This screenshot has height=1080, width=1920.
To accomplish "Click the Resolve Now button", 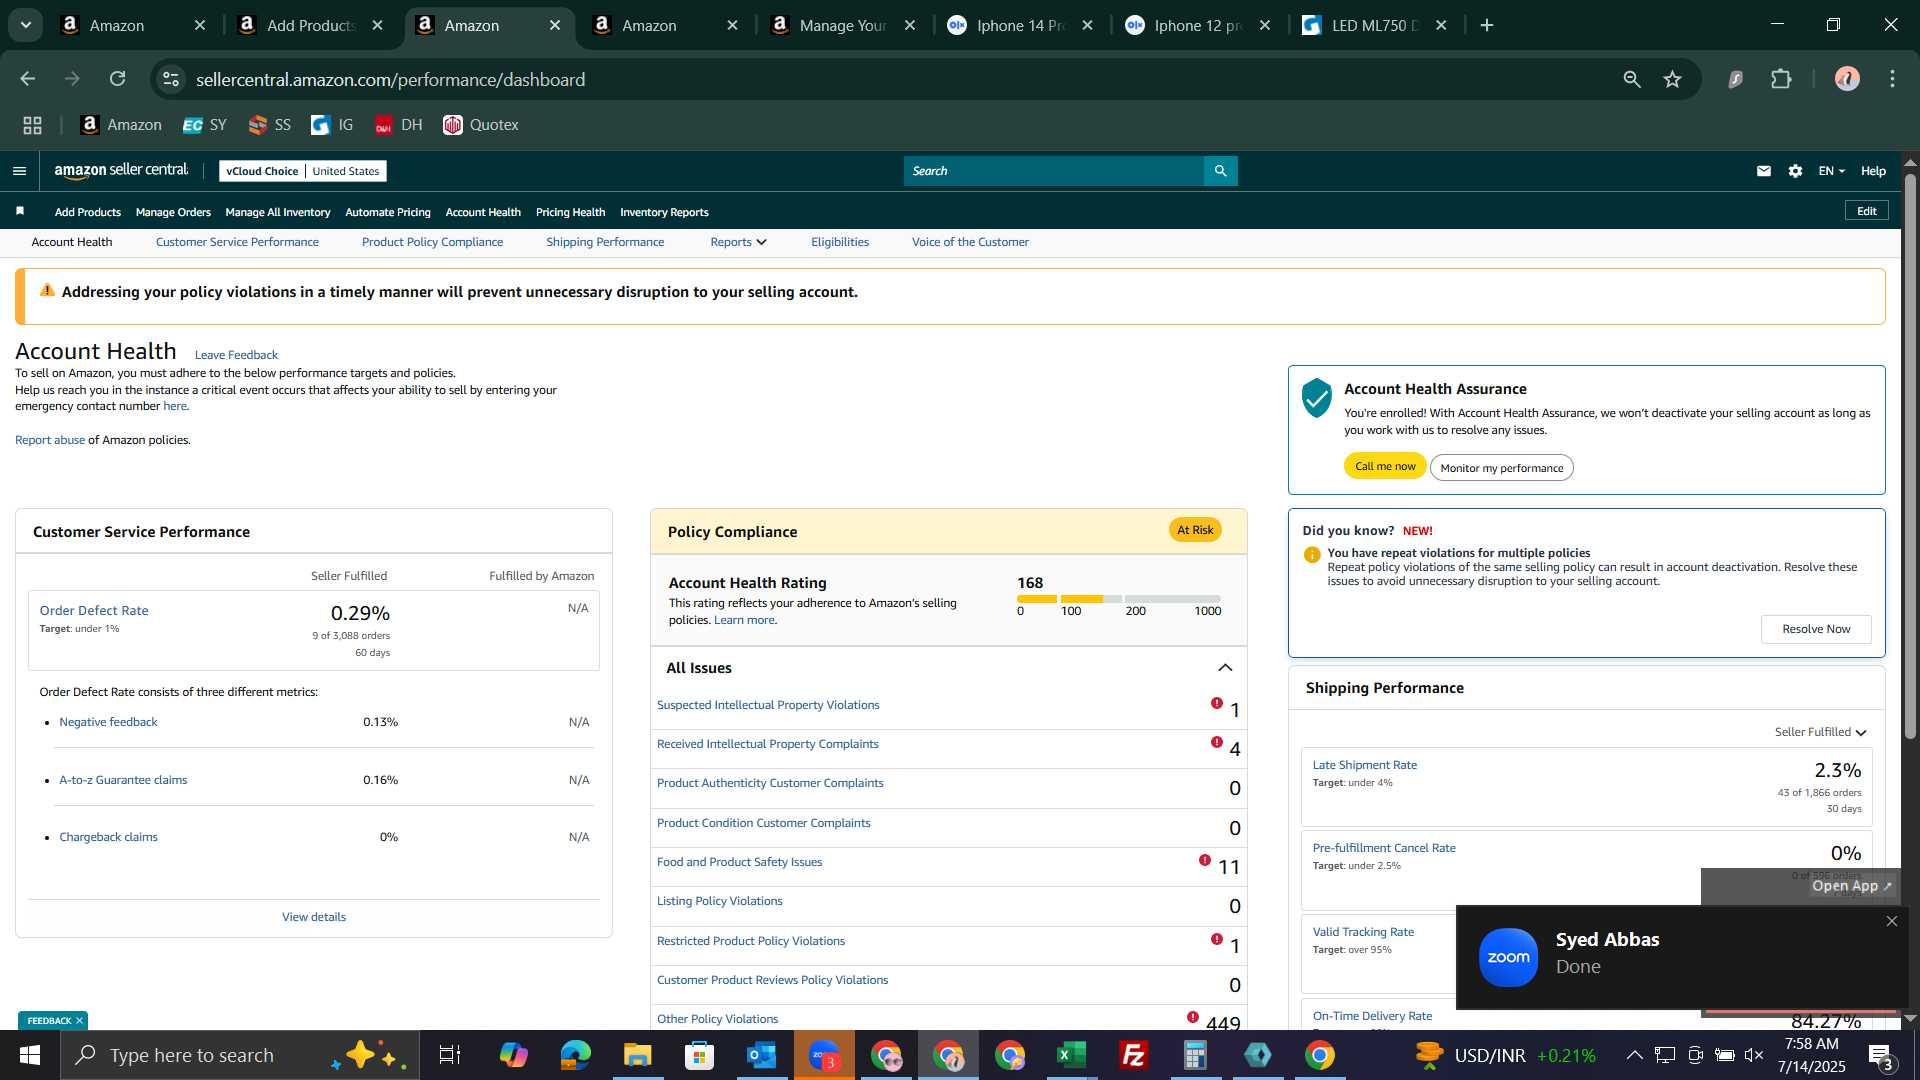I will point(1816,629).
